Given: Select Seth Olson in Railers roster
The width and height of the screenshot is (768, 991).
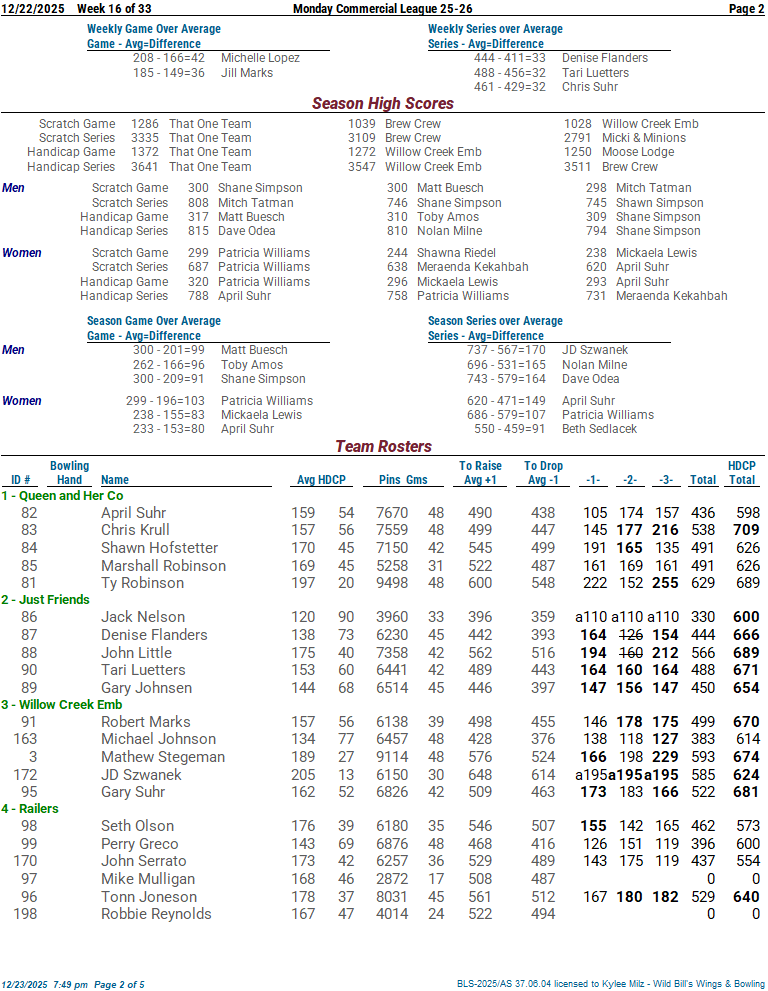Looking at the screenshot, I should click(x=137, y=827).
